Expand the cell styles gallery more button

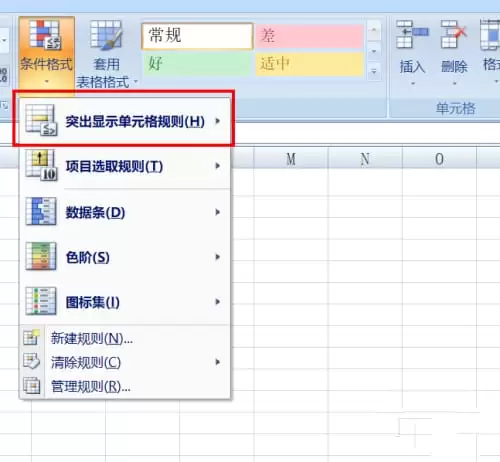point(374,72)
